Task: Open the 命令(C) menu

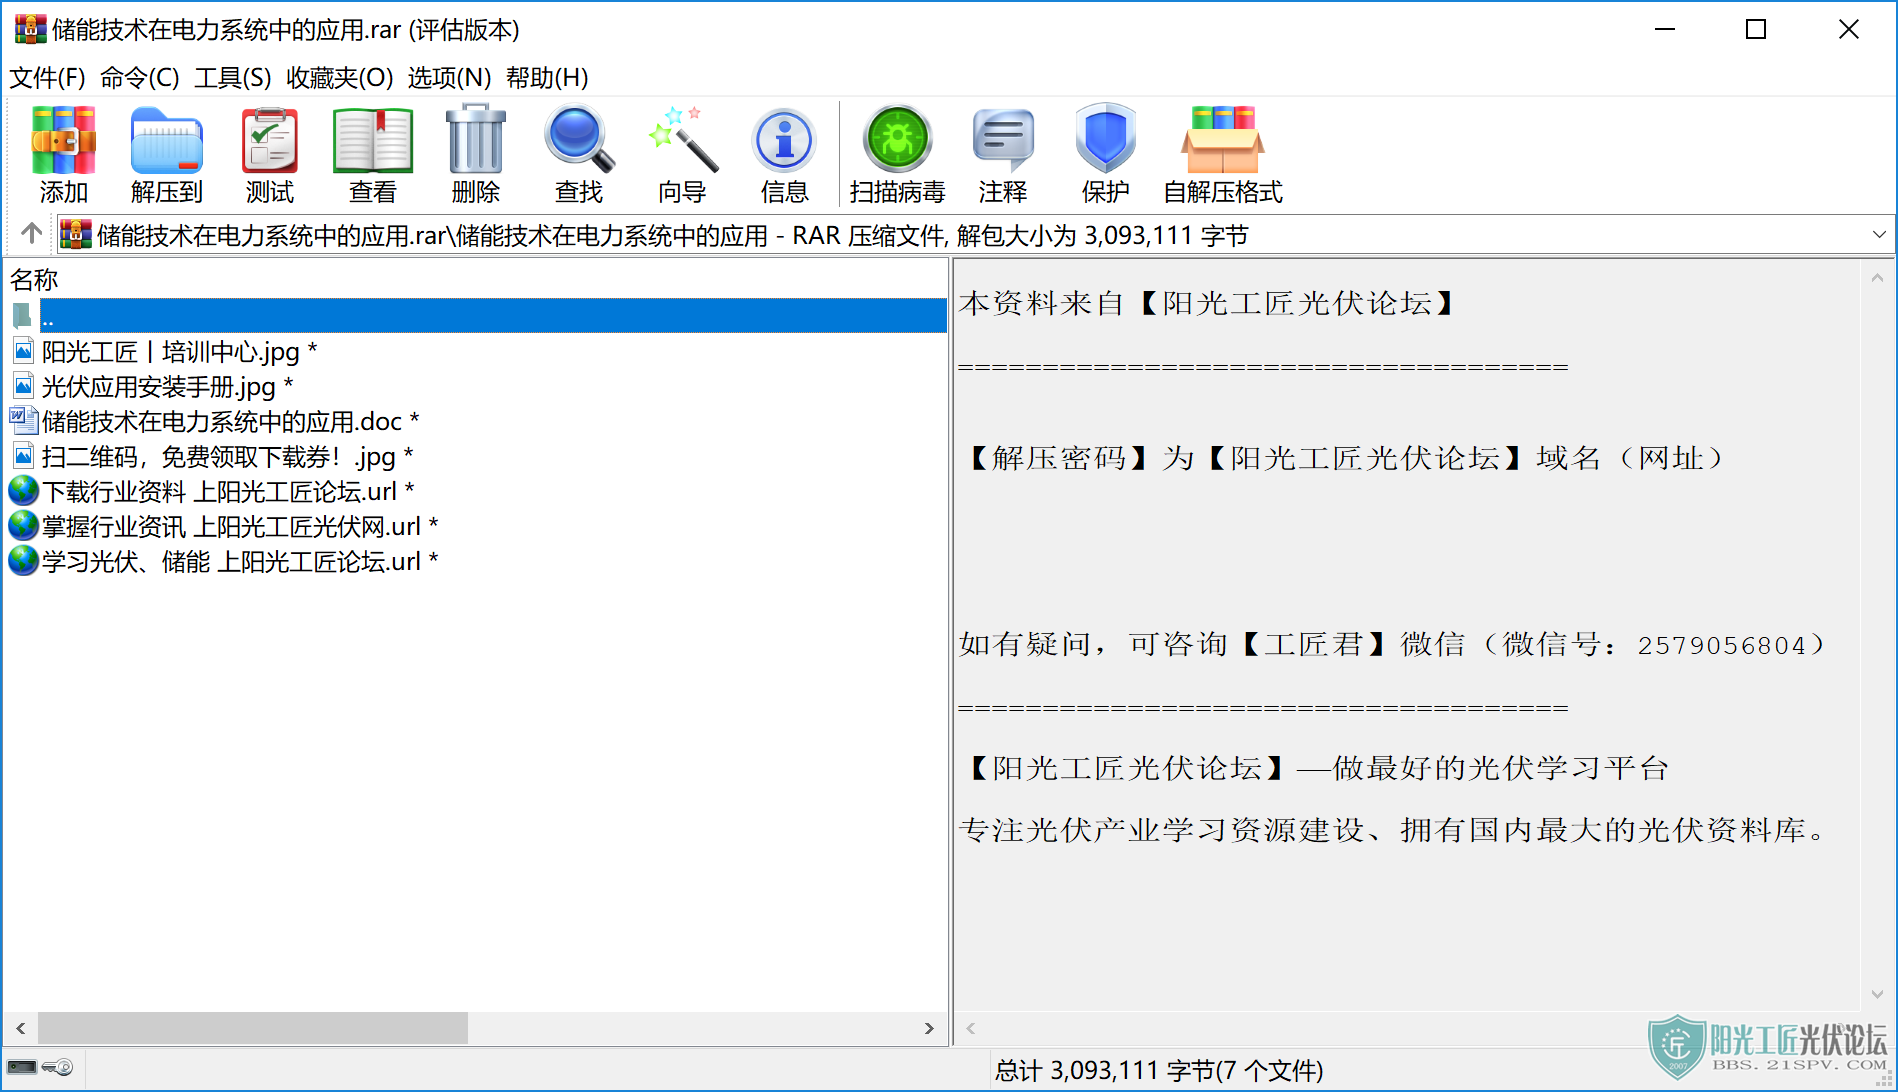Action: coord(140,78)
